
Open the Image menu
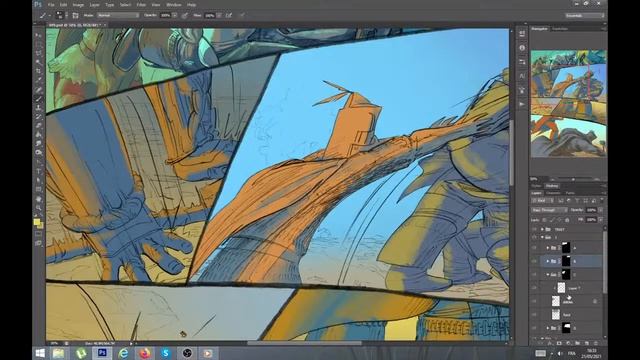coord(78,5)
